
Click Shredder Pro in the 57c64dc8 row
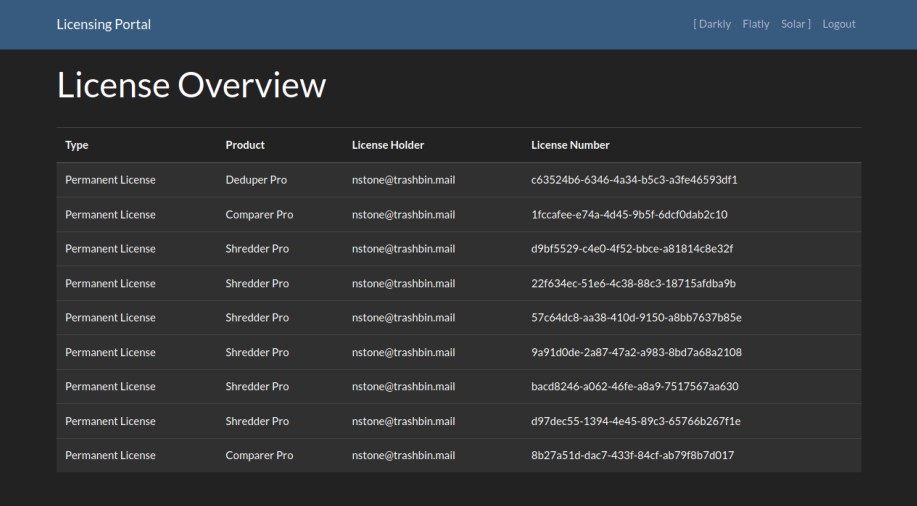tap(257, 318)
